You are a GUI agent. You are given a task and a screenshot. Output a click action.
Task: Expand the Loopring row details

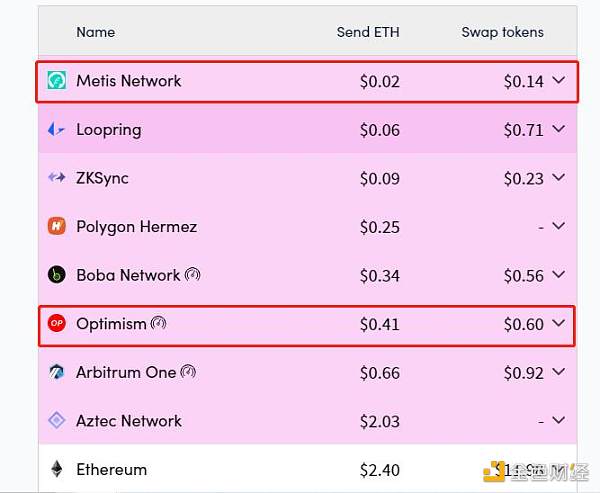coord(559,130)
